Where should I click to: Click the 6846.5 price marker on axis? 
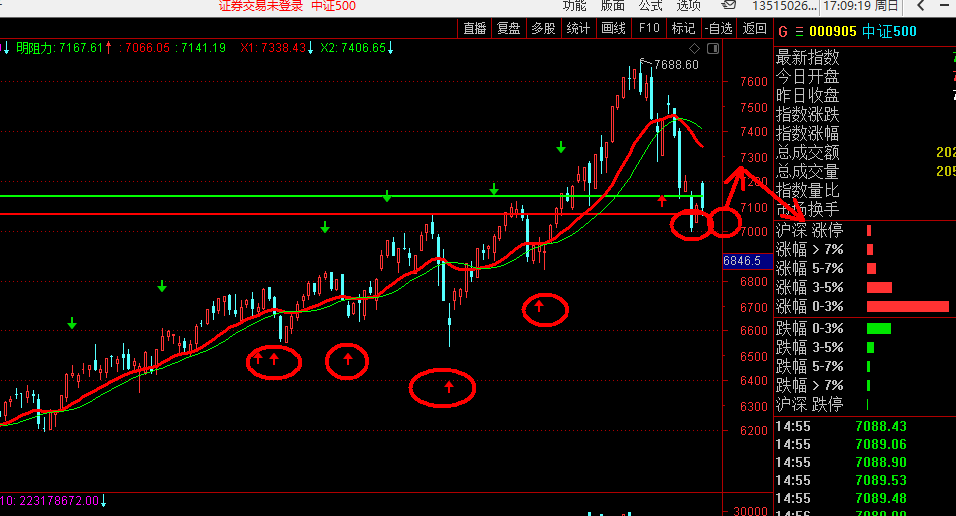[743, 260]
